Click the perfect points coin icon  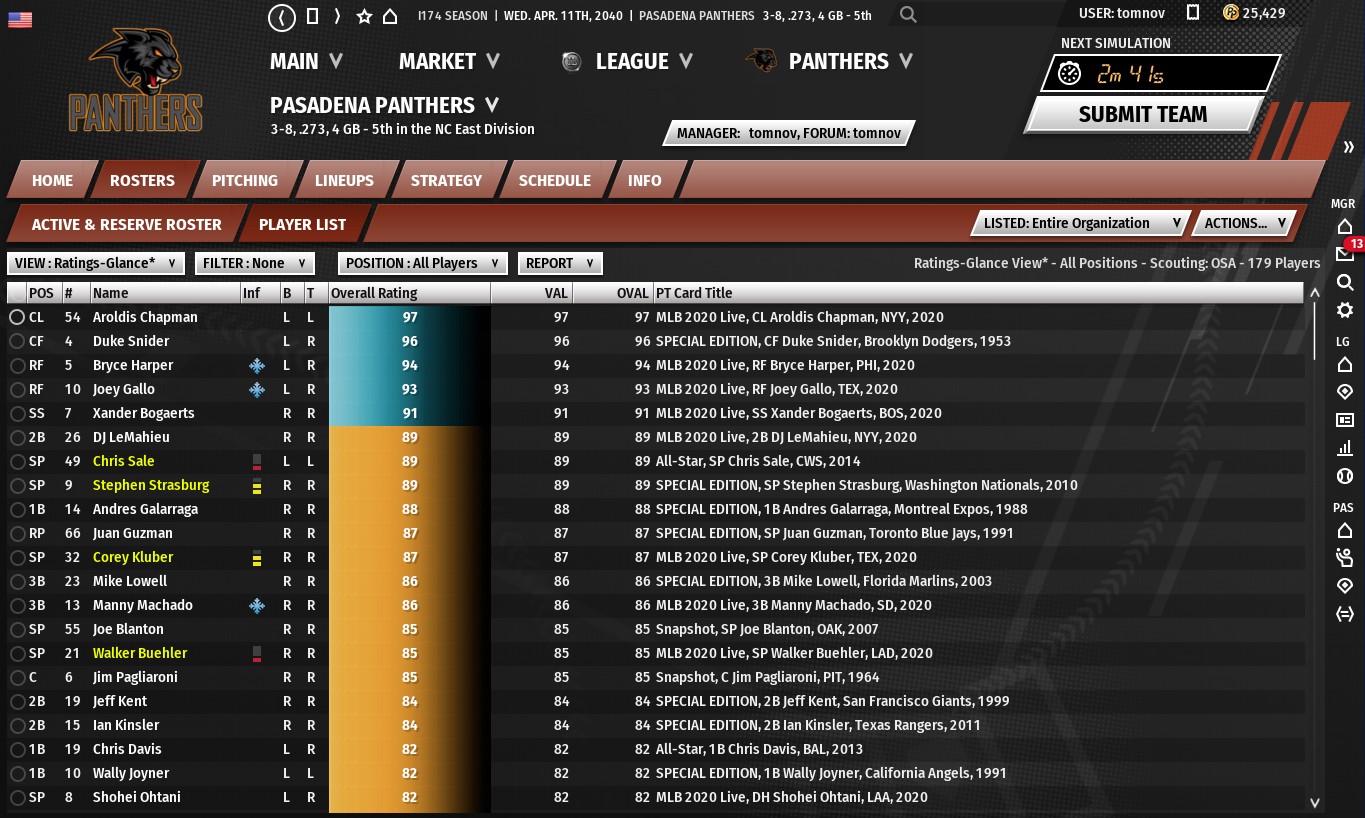coord(1230,14)
